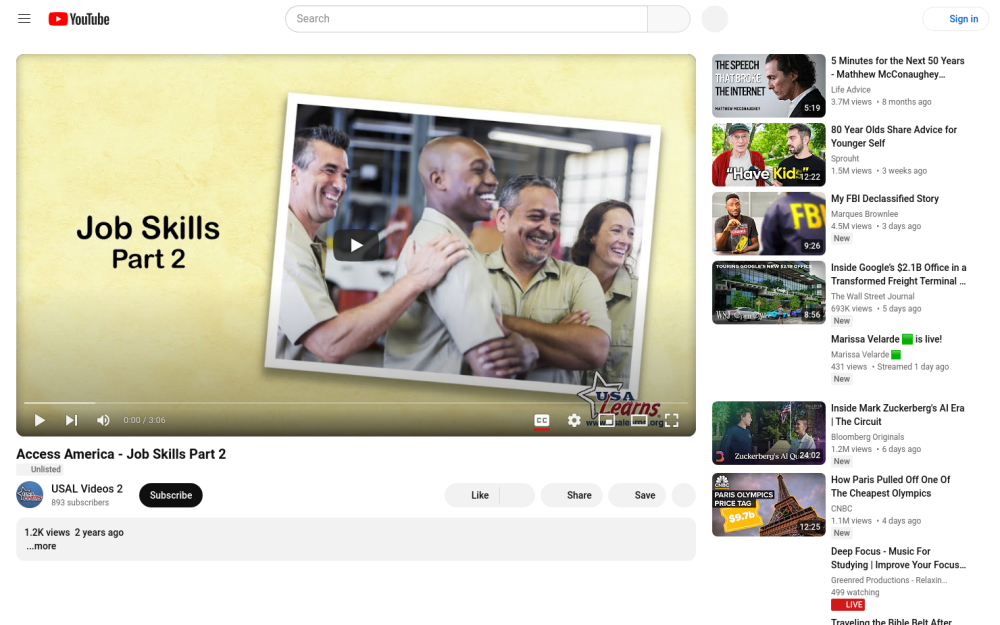Open USAL Videos 2 channel avatar
The height and width of the screenshot is (625, 1000).
(29, 495)
